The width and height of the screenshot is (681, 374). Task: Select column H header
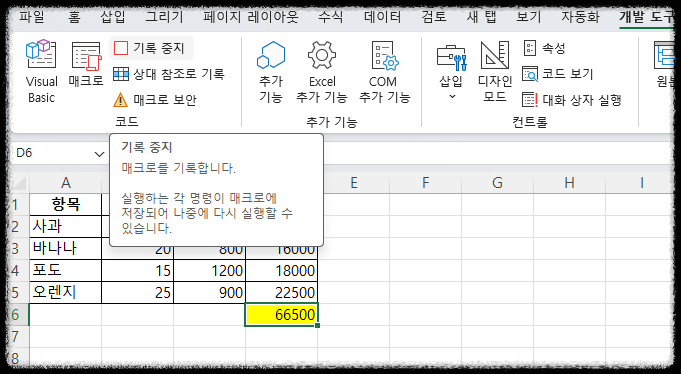click(569, 183)
